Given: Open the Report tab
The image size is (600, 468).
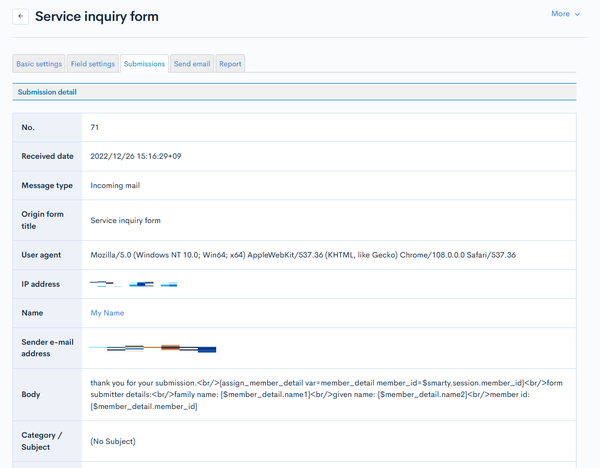Looking at the screenshot, I should tap(230, 64).
